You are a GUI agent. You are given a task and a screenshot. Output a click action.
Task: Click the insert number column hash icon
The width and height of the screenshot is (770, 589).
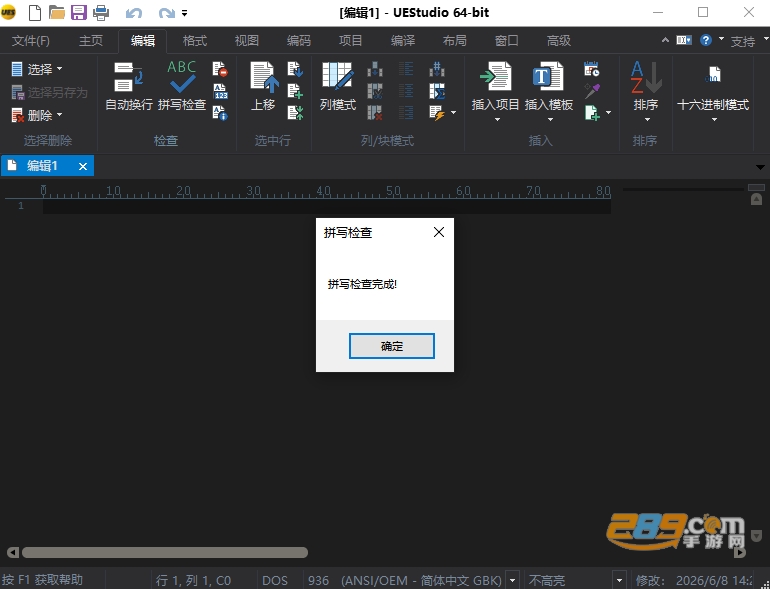437,69
